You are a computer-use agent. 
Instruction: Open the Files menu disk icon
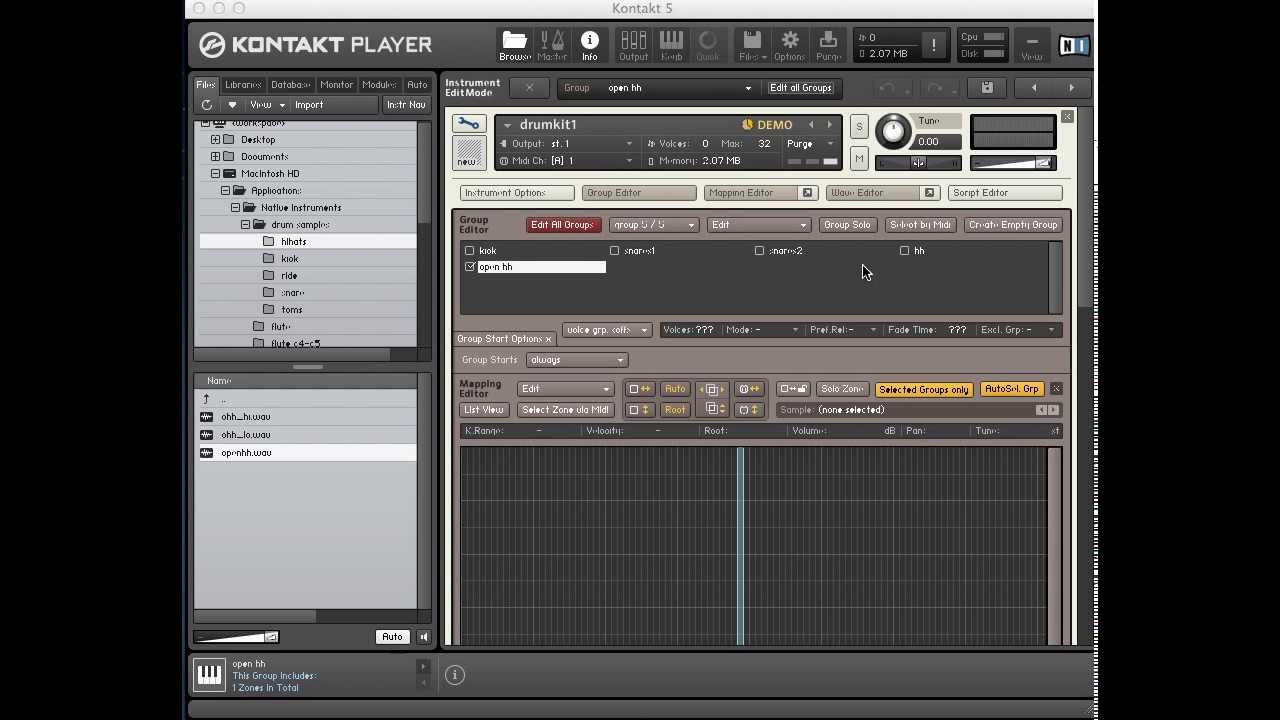pyautogui.click(x=752, y=45)
